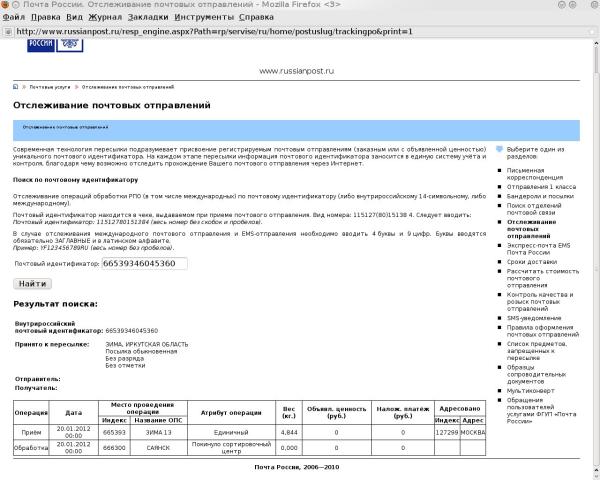Click the Приём operation cell
Image resolution: width=600 pixels, height=480 pixels.
coord(31,433)
